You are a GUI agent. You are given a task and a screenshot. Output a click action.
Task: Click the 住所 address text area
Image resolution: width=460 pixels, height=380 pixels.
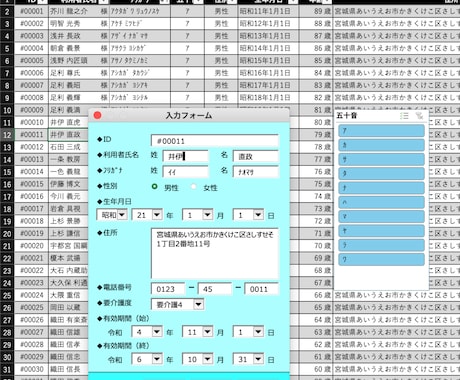pos(215,253)
